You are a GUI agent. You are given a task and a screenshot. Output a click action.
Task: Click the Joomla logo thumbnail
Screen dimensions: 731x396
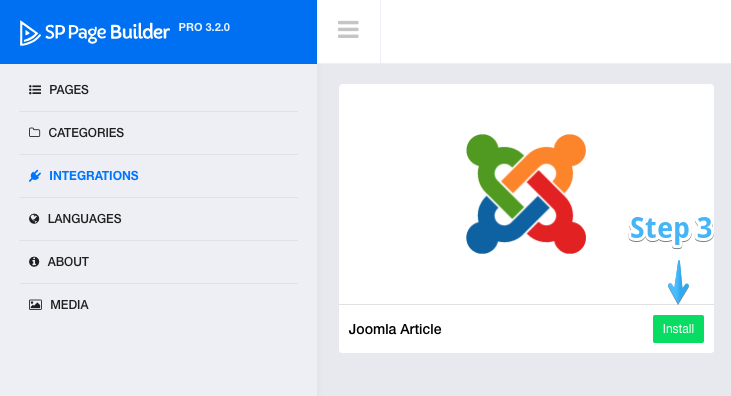pyautogui.click(x=526, y=194)
